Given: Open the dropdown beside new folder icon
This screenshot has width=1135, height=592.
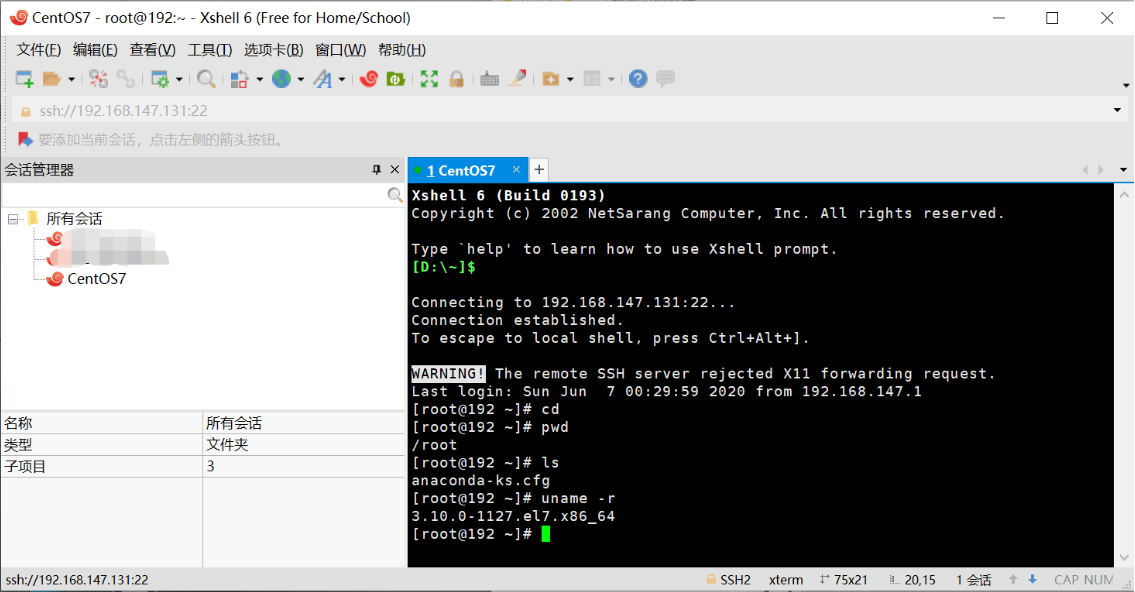Looking at the screenshot, I should tap(570, 80).
